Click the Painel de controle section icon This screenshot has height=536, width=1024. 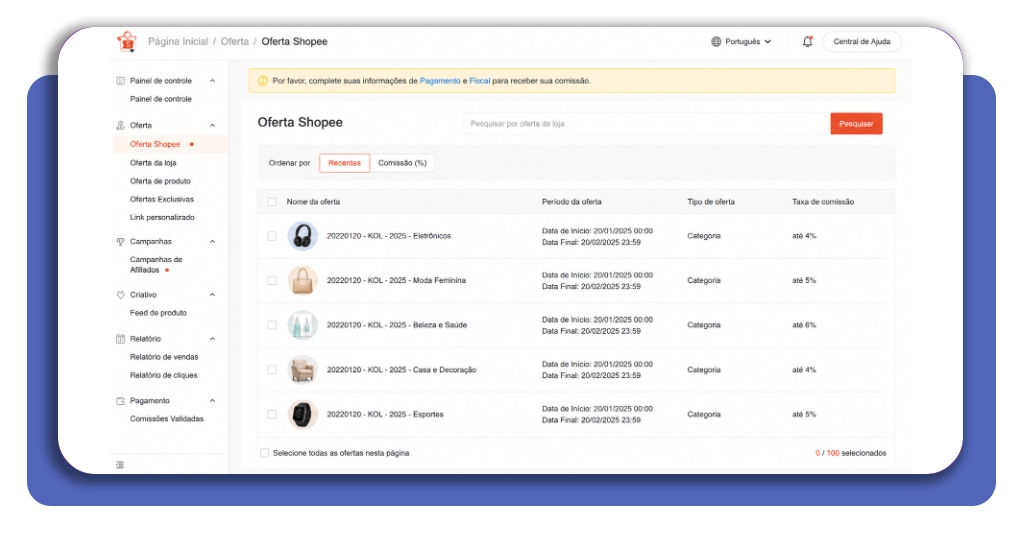pyautogui.click(x=120, y=81)
